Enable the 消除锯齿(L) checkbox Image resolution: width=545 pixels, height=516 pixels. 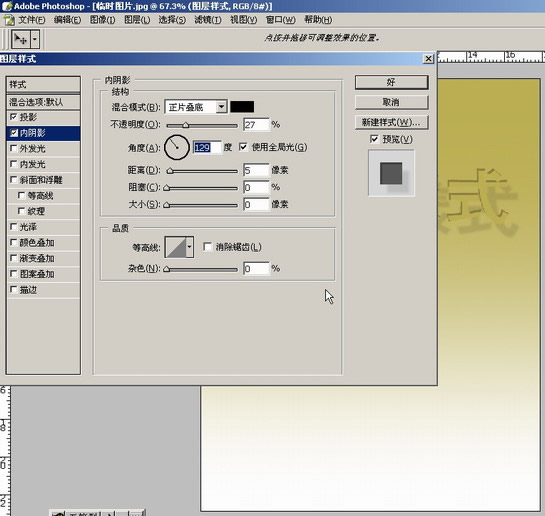[208, 247]
